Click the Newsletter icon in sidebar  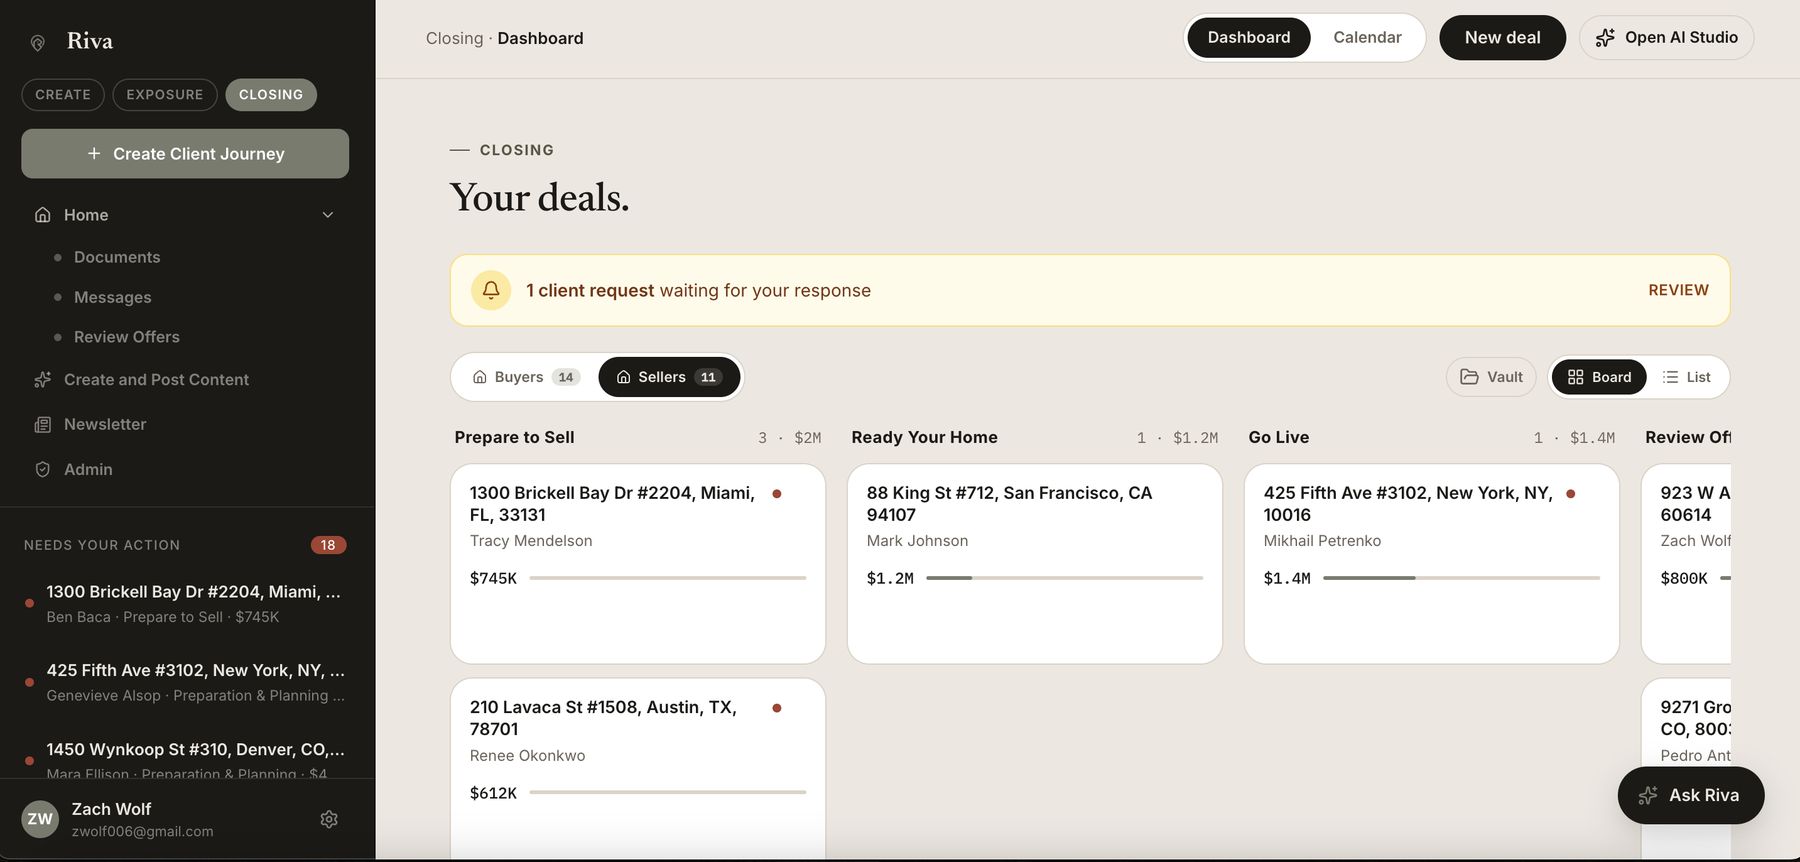(x=42, y=425)
